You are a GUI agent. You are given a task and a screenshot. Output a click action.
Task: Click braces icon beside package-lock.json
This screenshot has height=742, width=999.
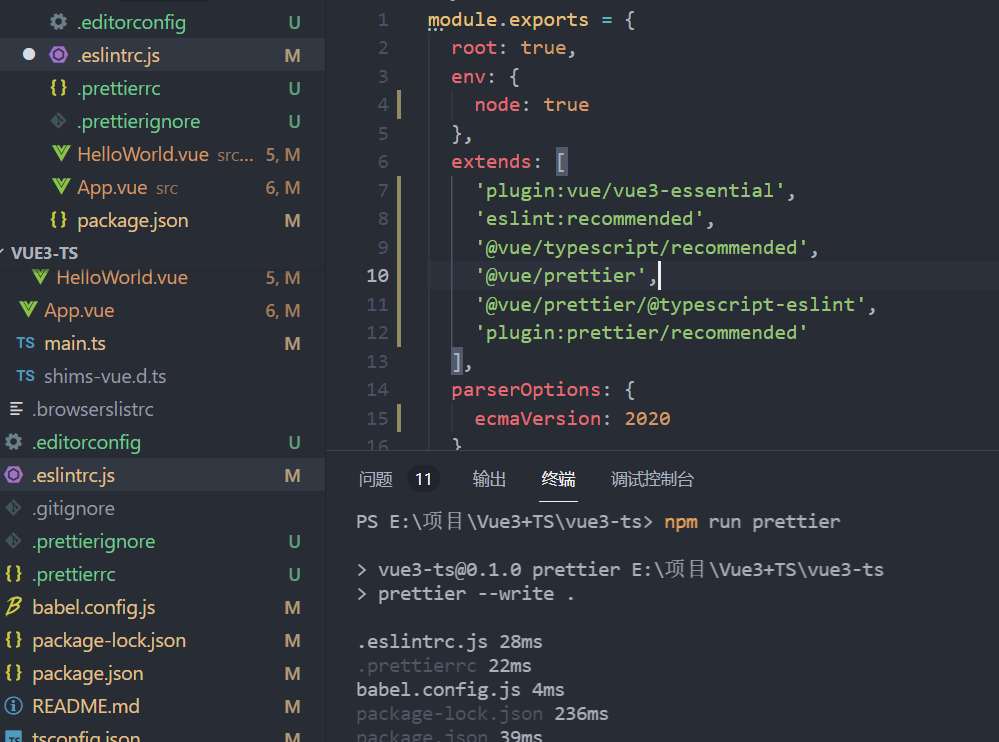tap(13, 639)
